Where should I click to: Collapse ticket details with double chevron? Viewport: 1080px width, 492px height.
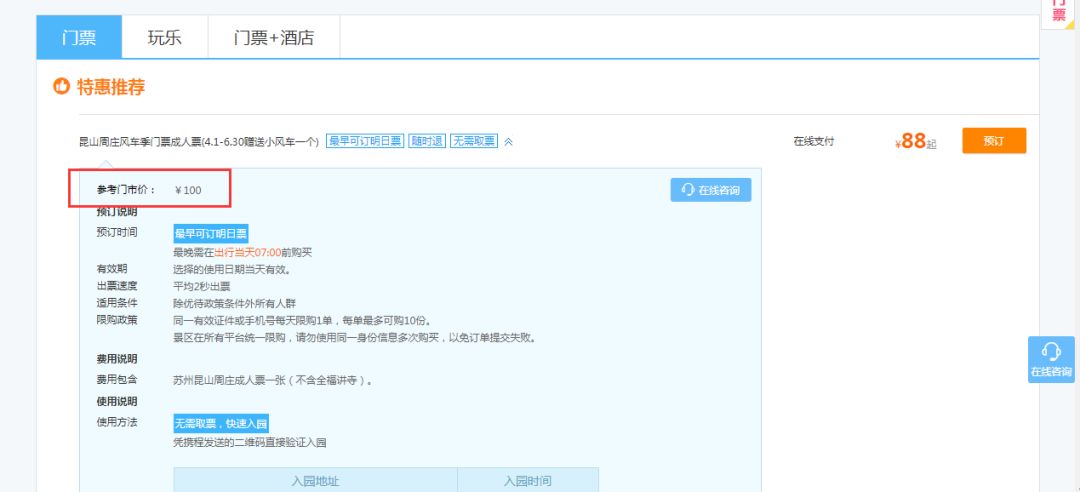(508, 141)
